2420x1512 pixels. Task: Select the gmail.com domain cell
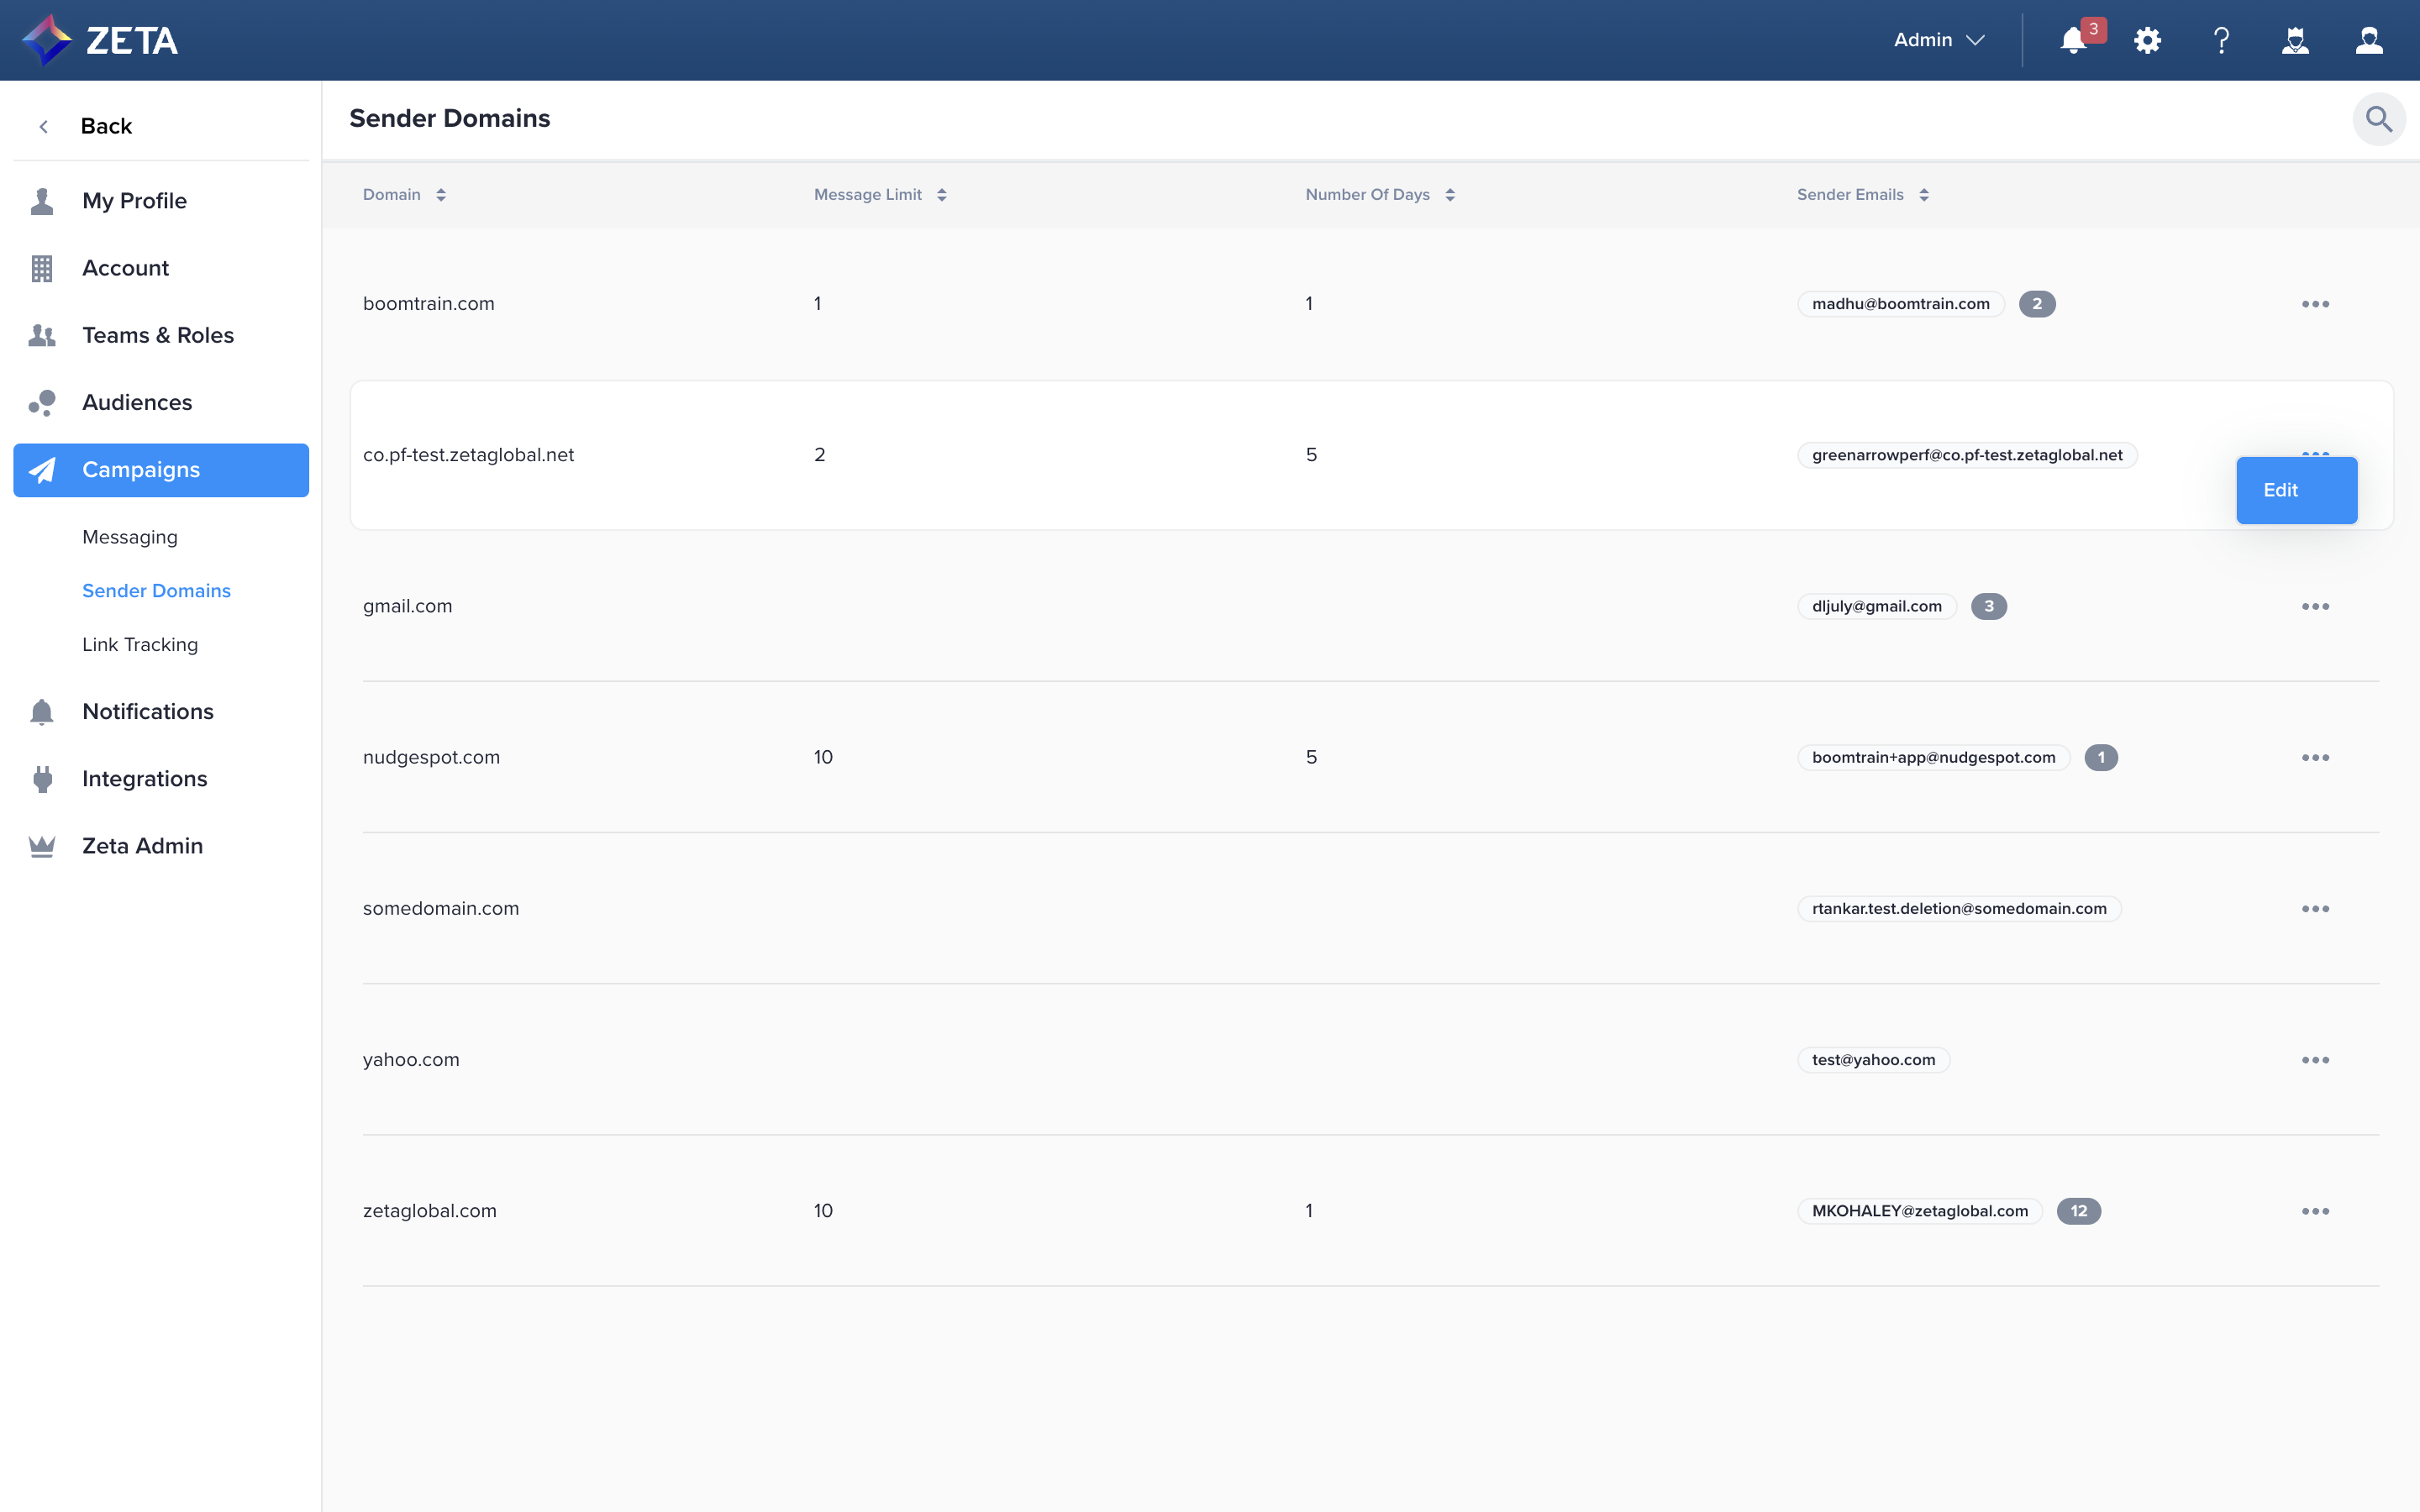point(407,606)
